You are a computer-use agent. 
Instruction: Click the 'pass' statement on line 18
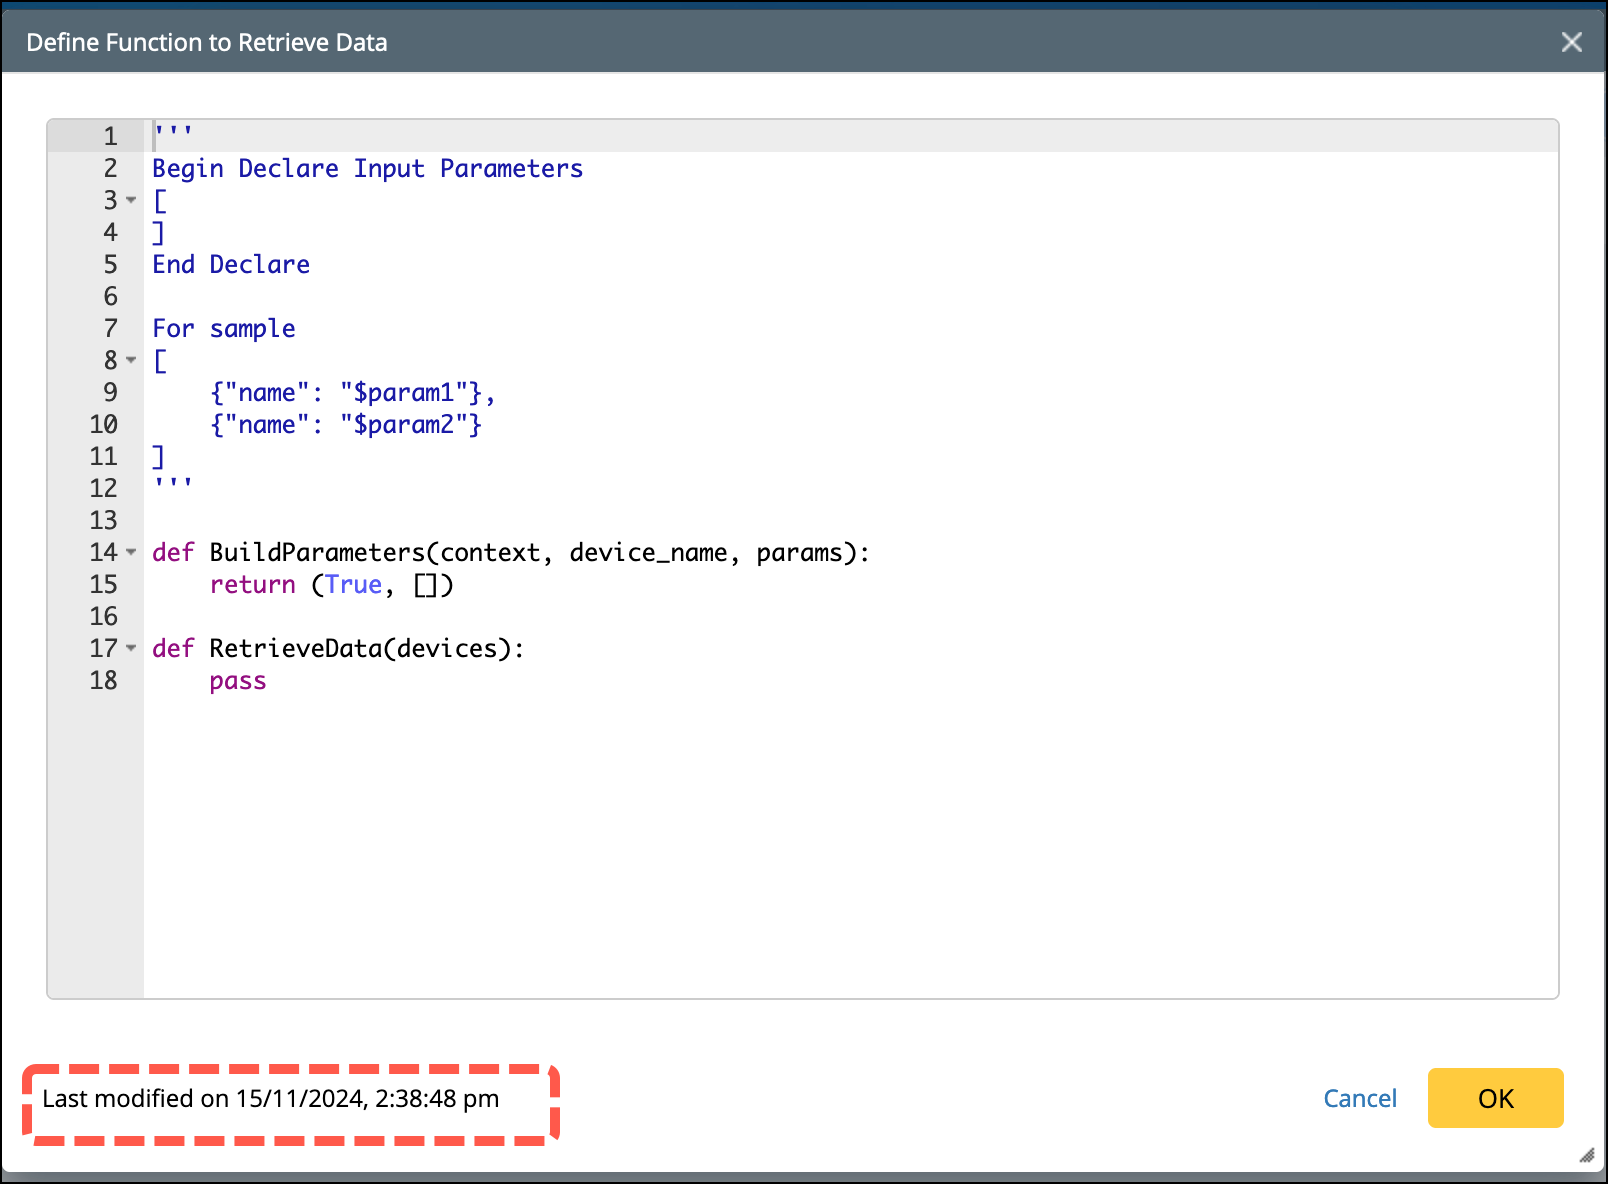[238, 680]
